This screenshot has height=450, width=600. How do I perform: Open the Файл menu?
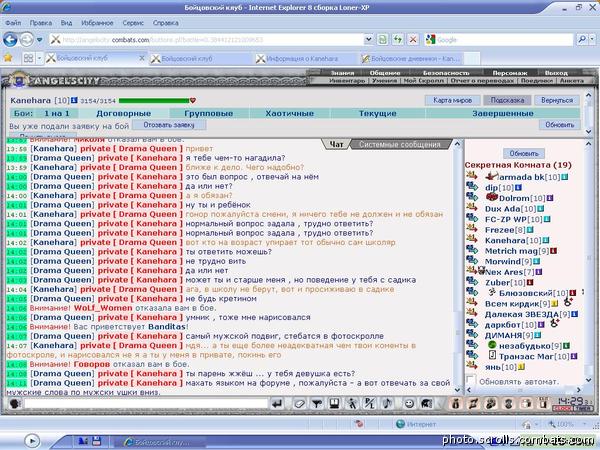pyautogui.click(x=13, y=23)
